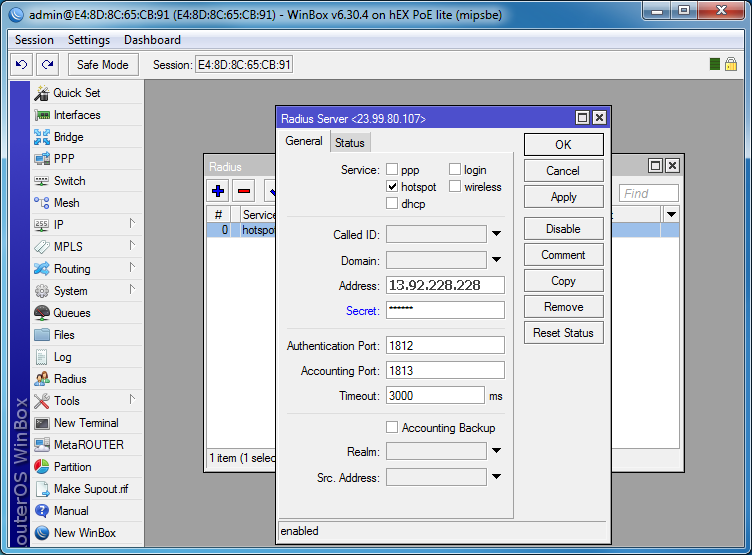
Task: Enable the ppp service checkbox
Action: 392,169
